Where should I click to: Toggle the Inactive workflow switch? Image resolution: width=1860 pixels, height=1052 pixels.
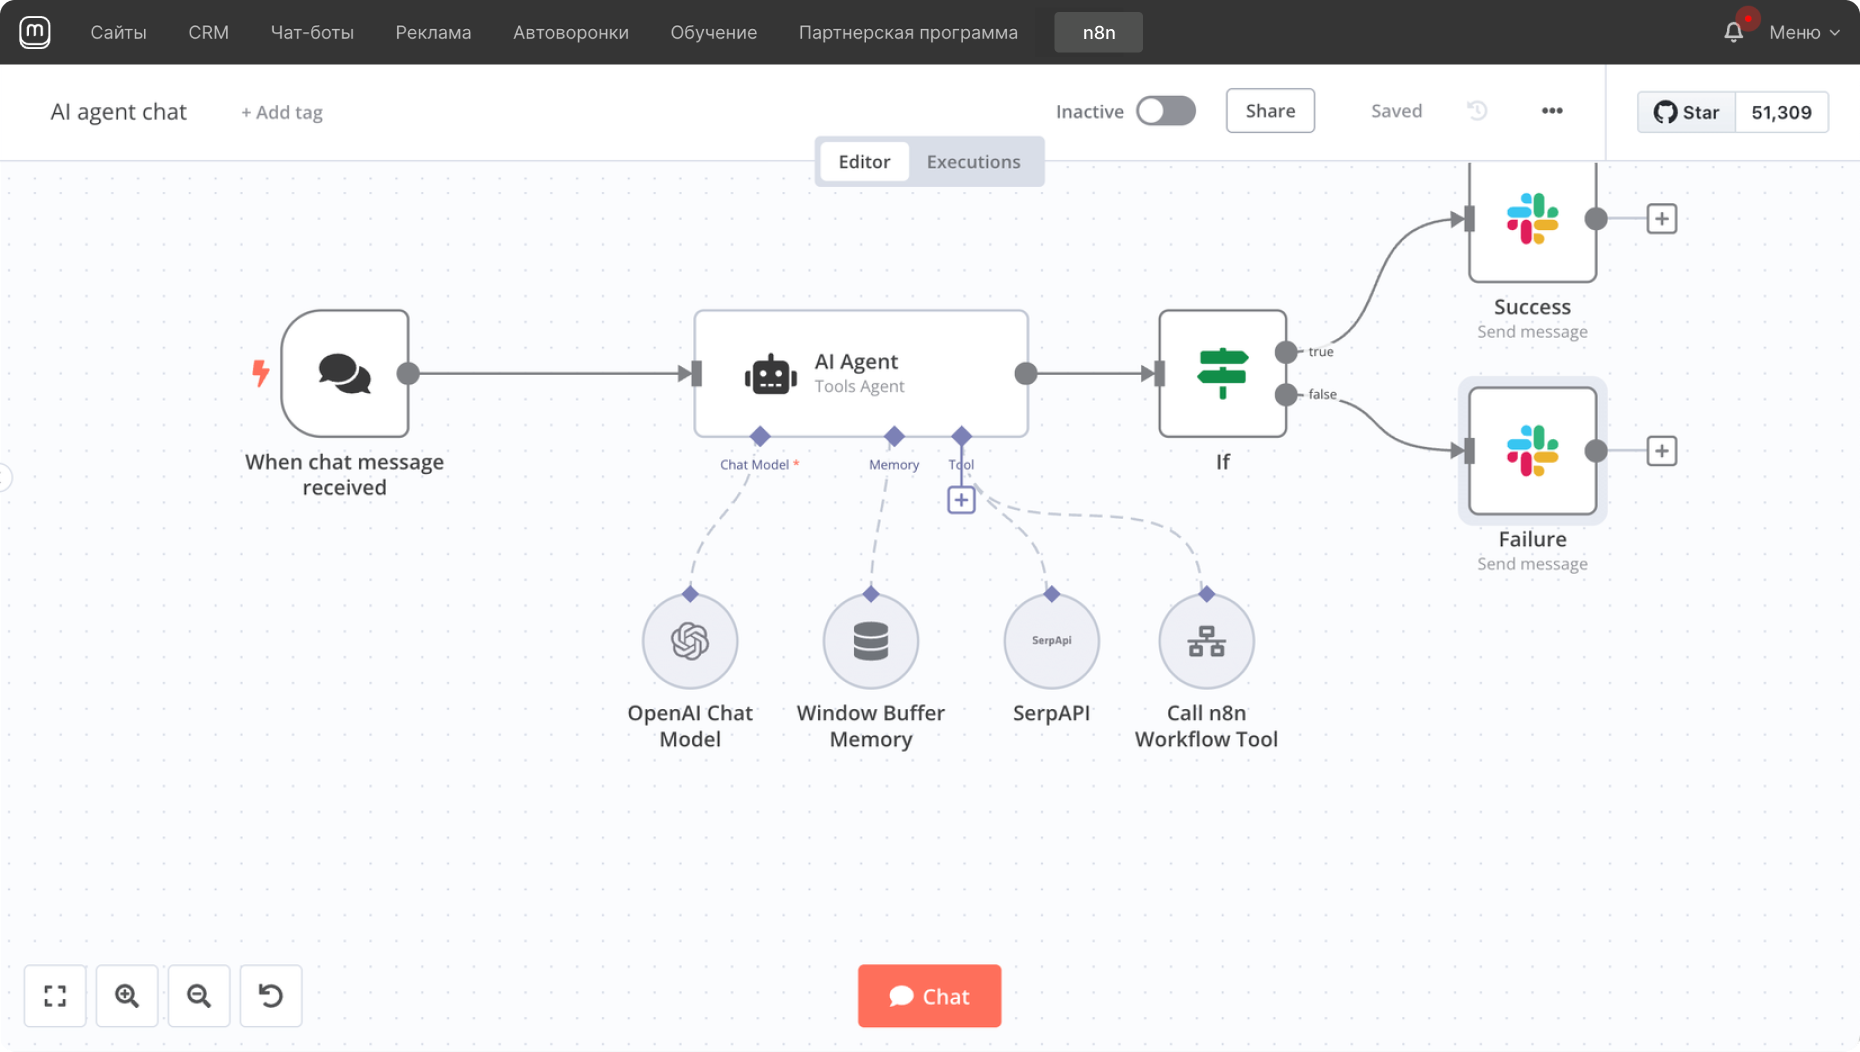[1165, 111]
